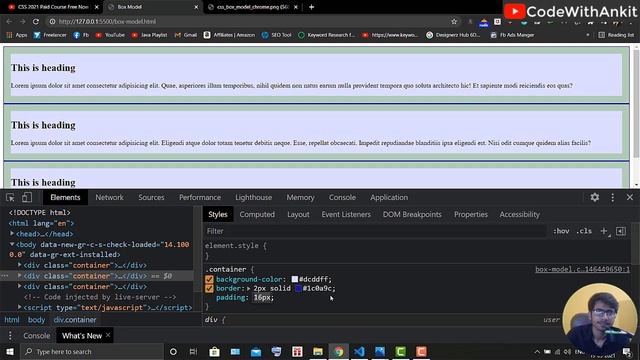640x360 pixels.
Task: Open the Performance panel tab
Action: [x=200, y=198]
